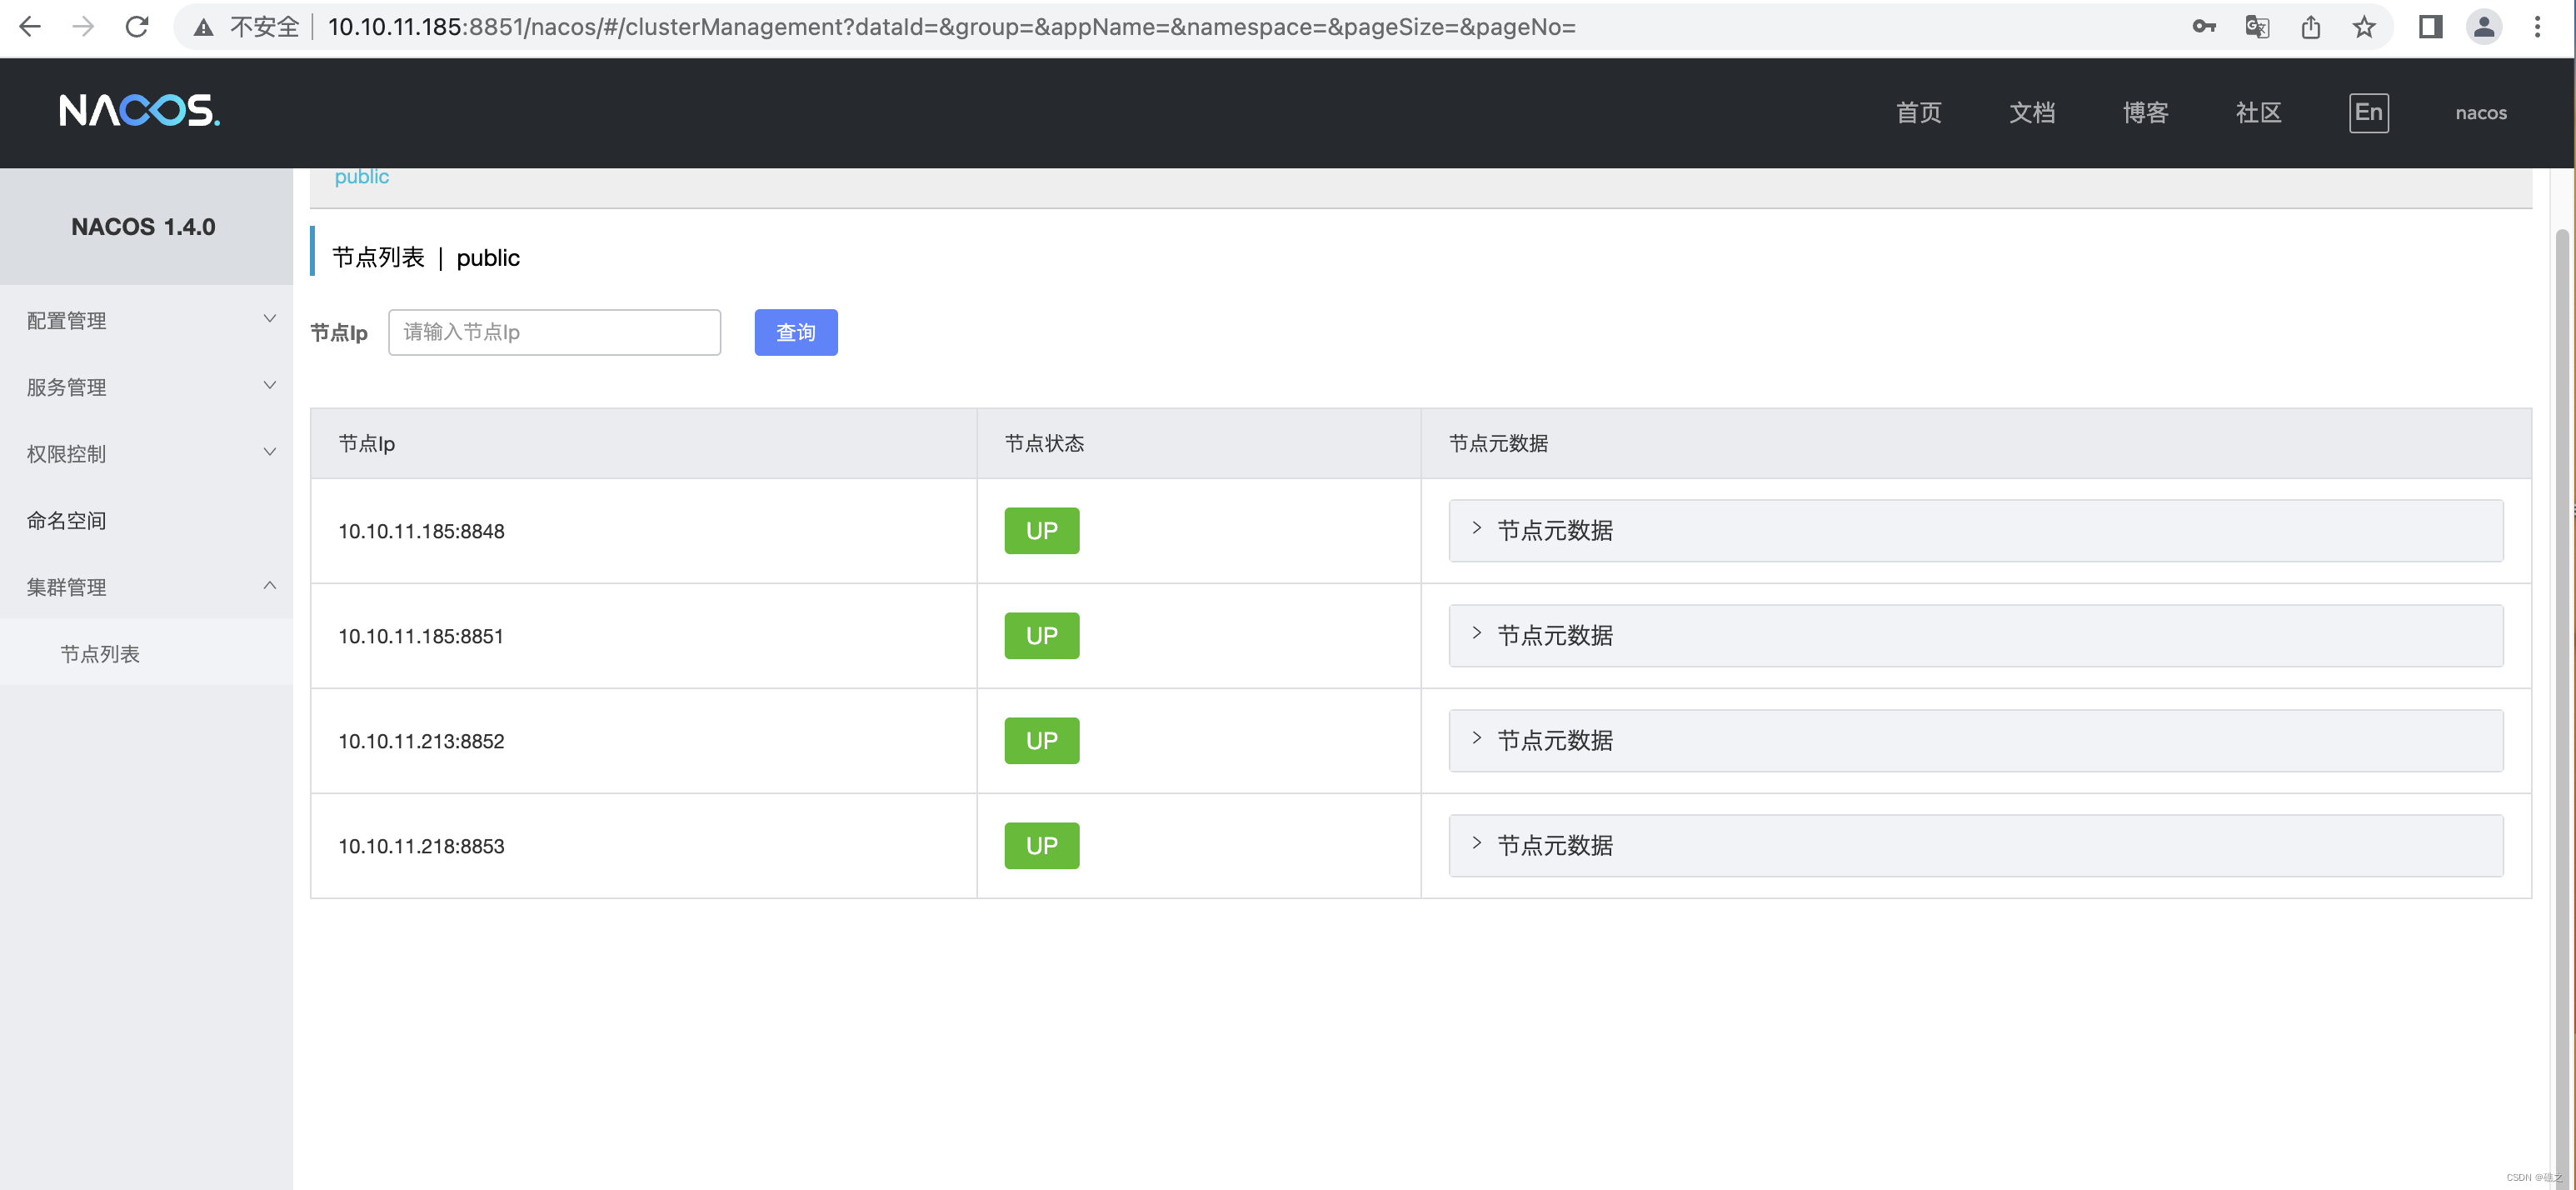Toggle the browser side panel icon

tap(2431, 27)
